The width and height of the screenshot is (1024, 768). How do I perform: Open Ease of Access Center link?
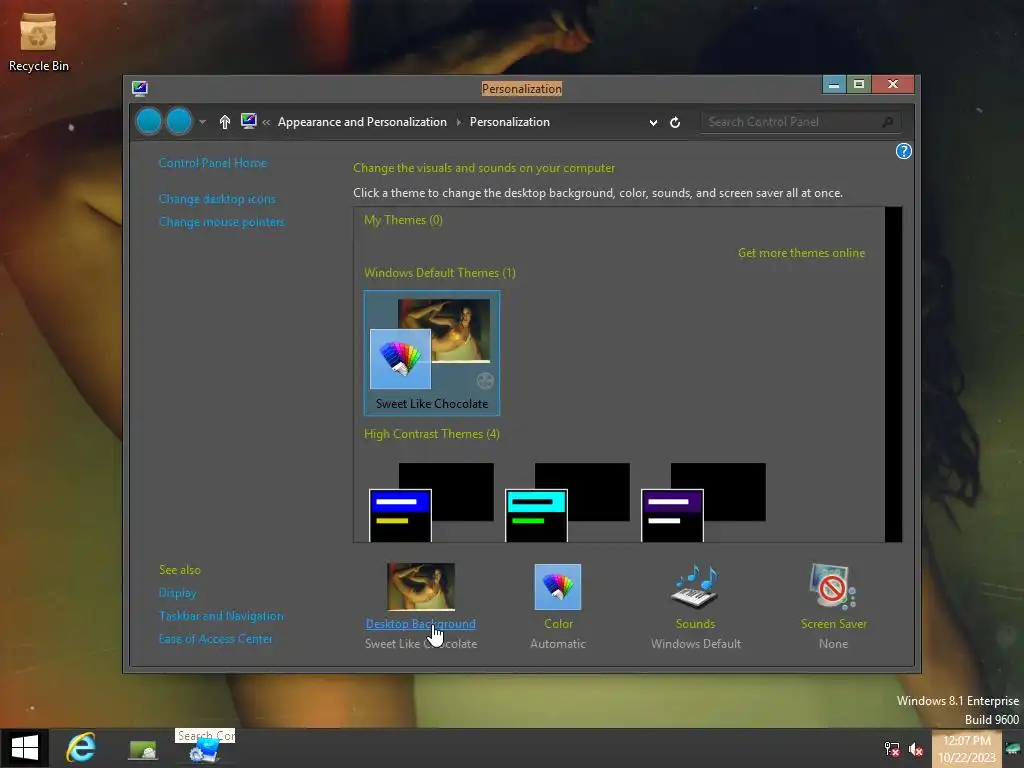pyautogui.click(x=216, y=639)
